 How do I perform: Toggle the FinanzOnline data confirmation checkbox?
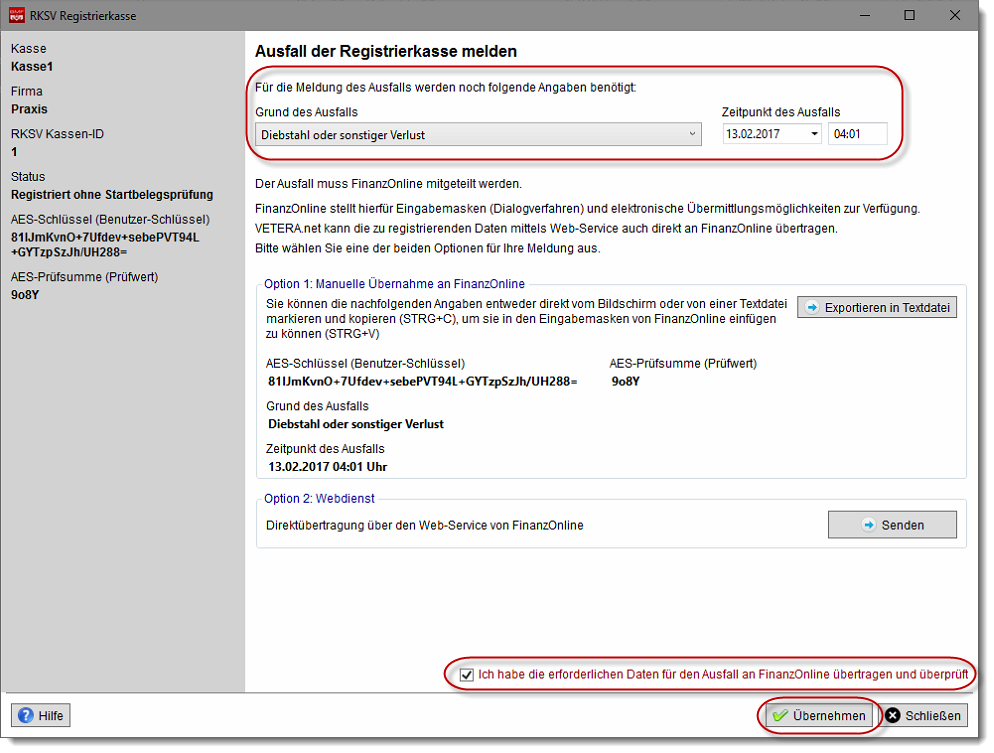467,675
